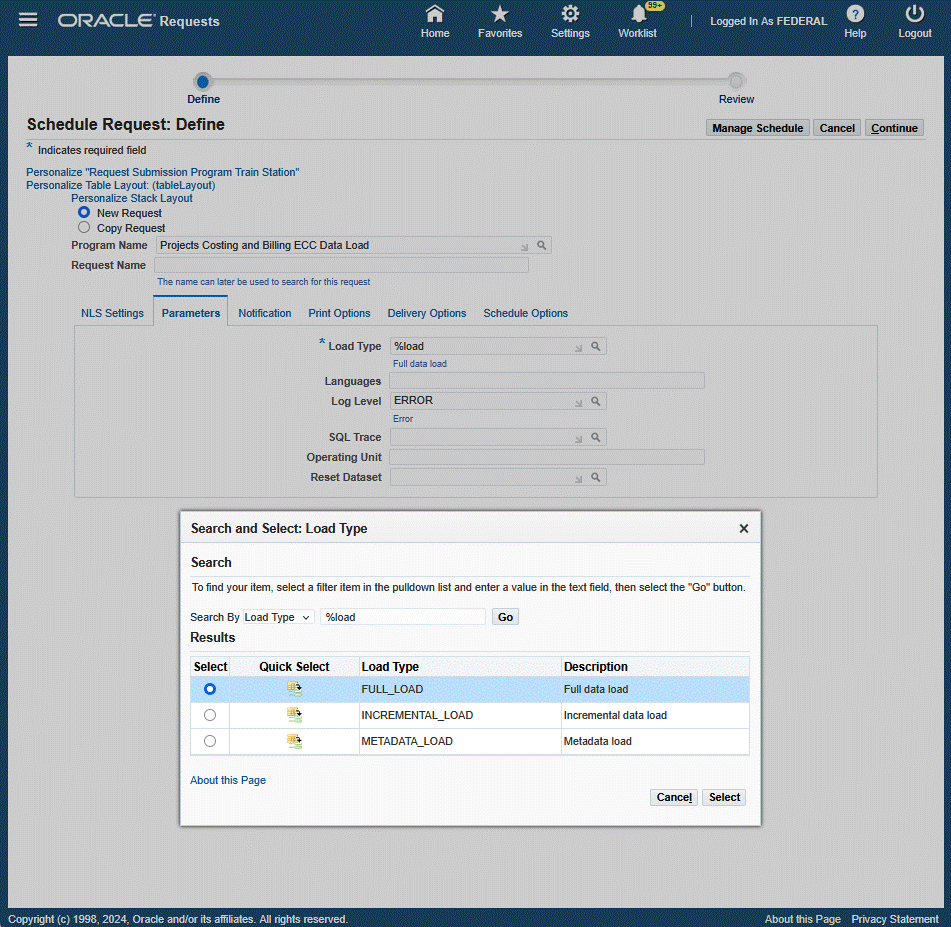Switch to Delivery Options tab
951x927 pixels.
point(427,313)
